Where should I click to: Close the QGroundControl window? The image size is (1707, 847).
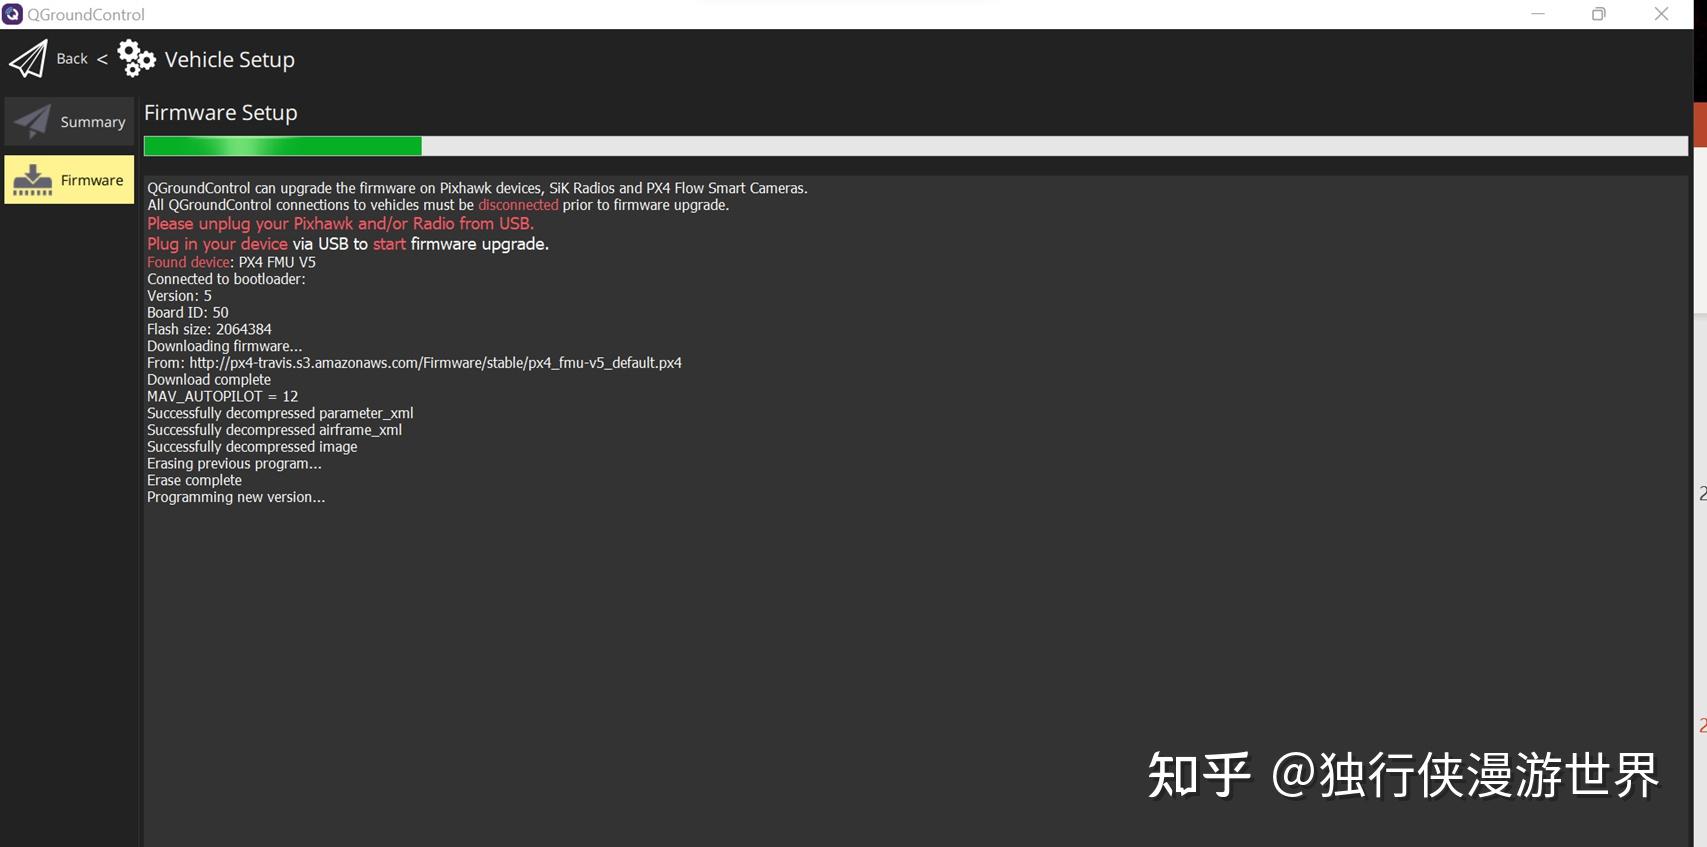pos(1661,14)
